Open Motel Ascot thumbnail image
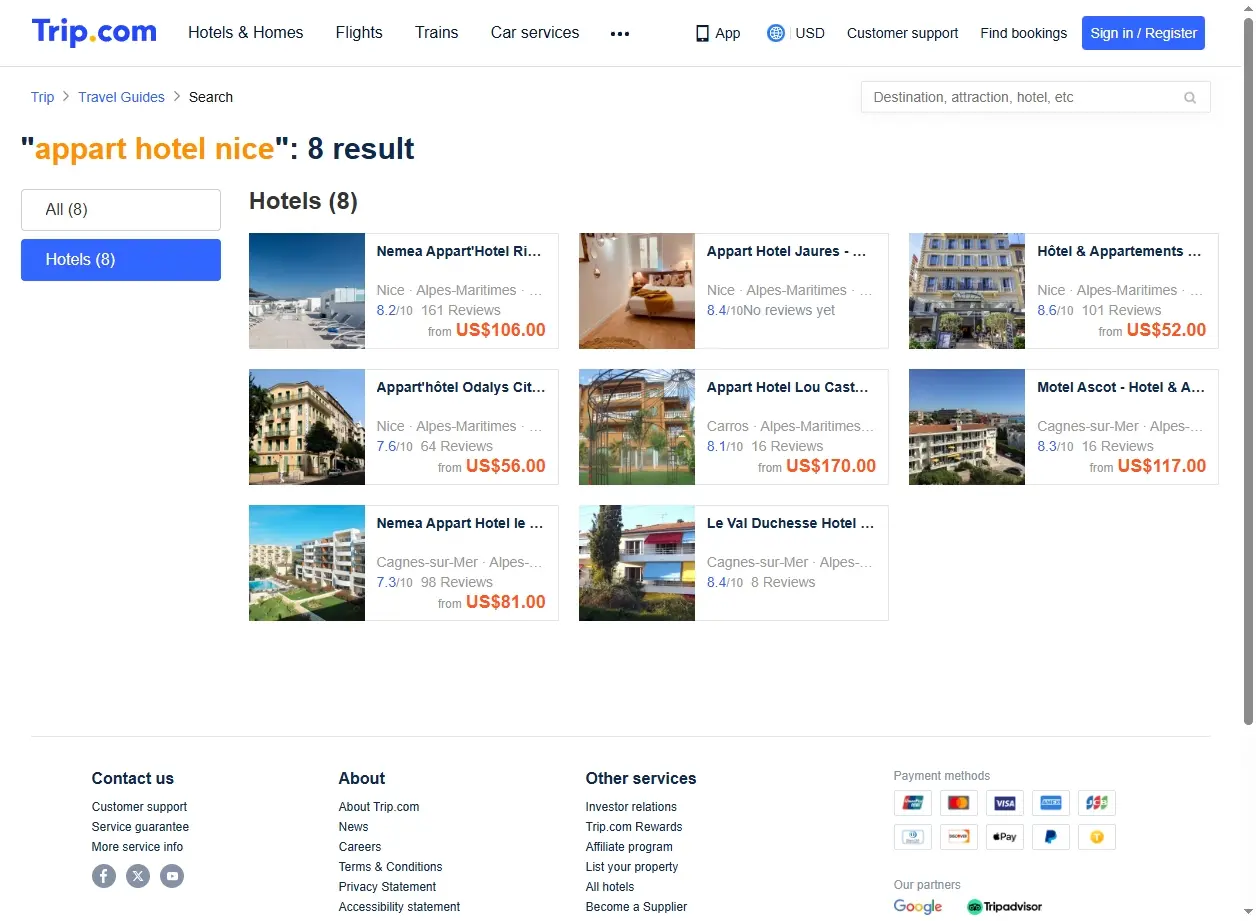1256x921 pixels. point(967,427)
